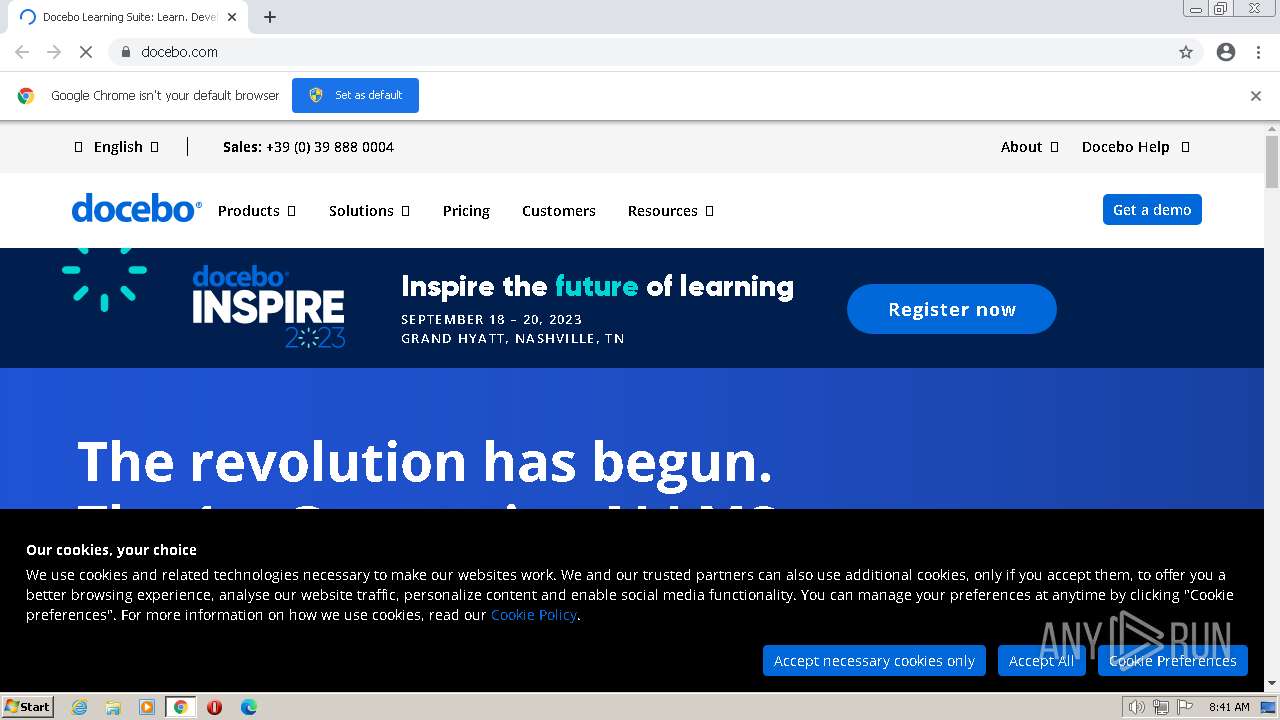
Task: Click the Chrome taskbar icon
Action: point(181,707)
